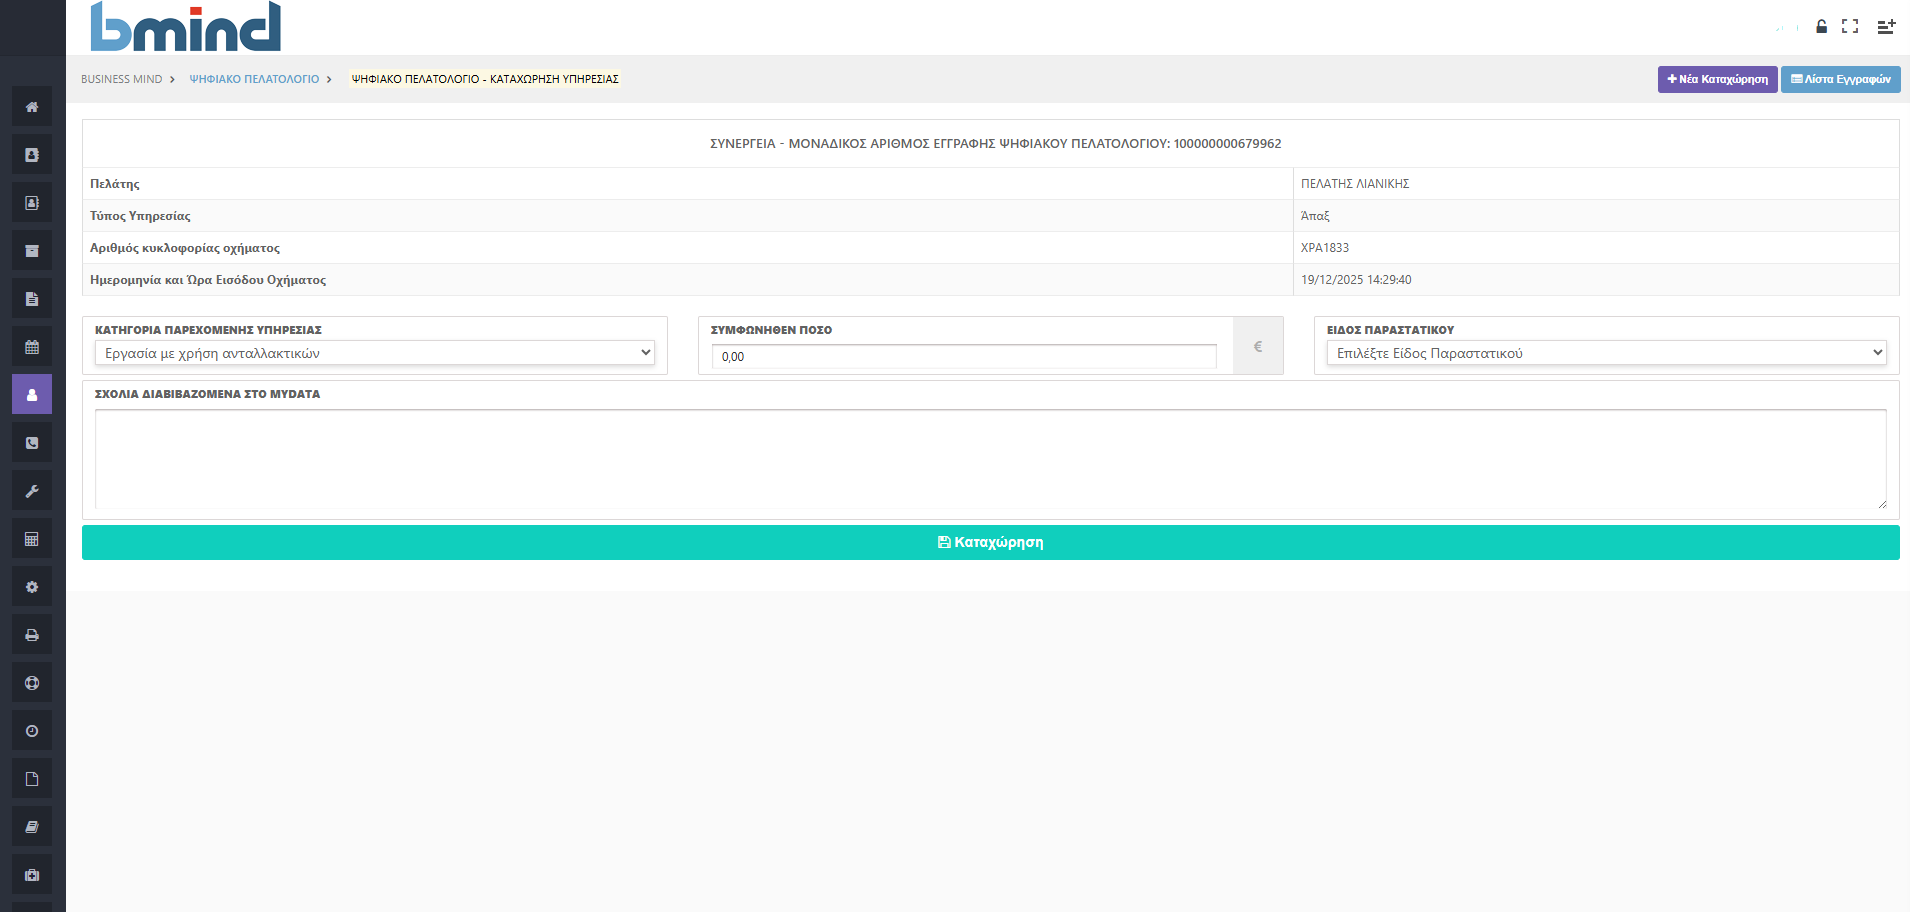
Task: Click the printer icon in the sidebar
Action: 32,635
